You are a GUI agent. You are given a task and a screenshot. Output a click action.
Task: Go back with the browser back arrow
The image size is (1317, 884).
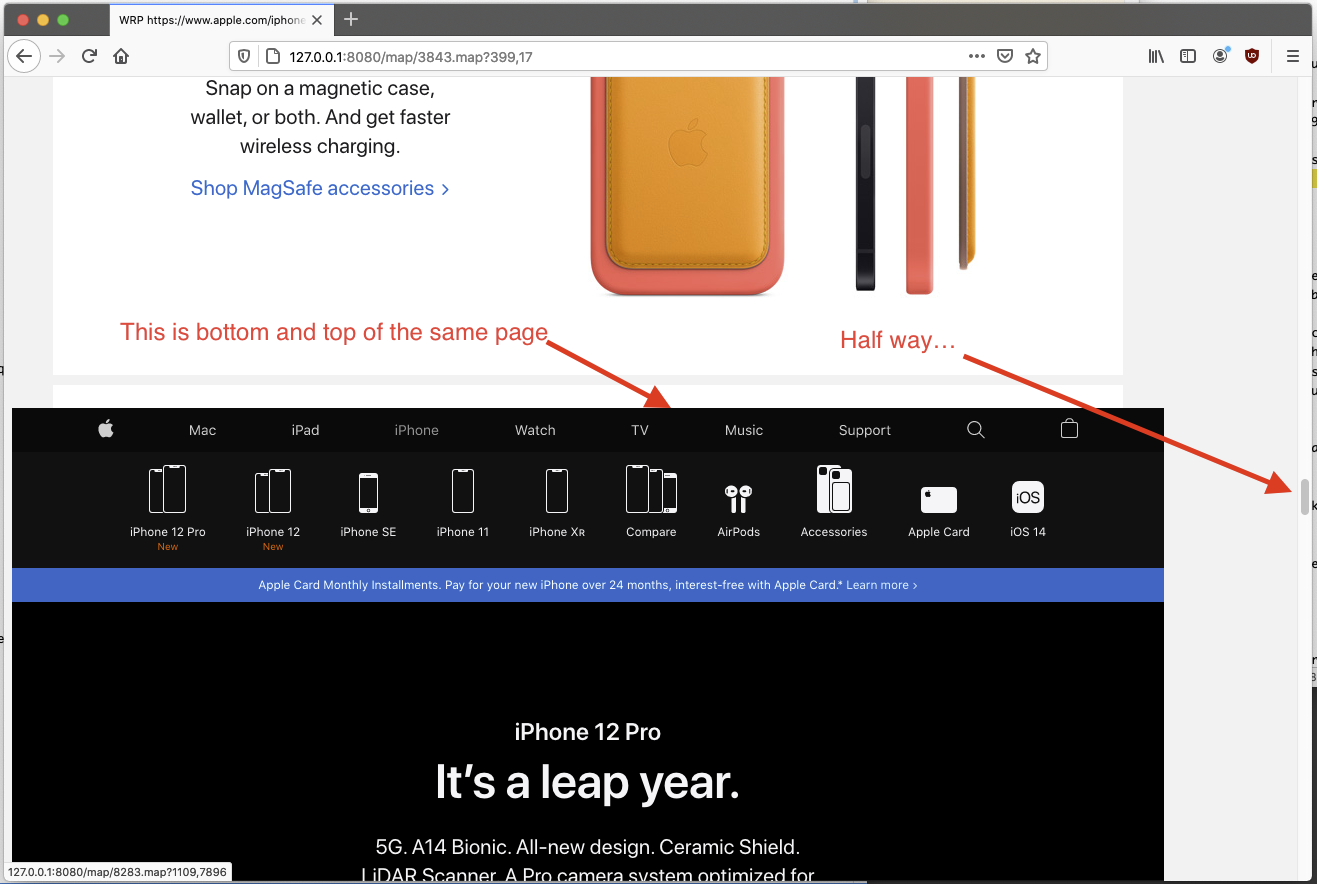[24, 56]
